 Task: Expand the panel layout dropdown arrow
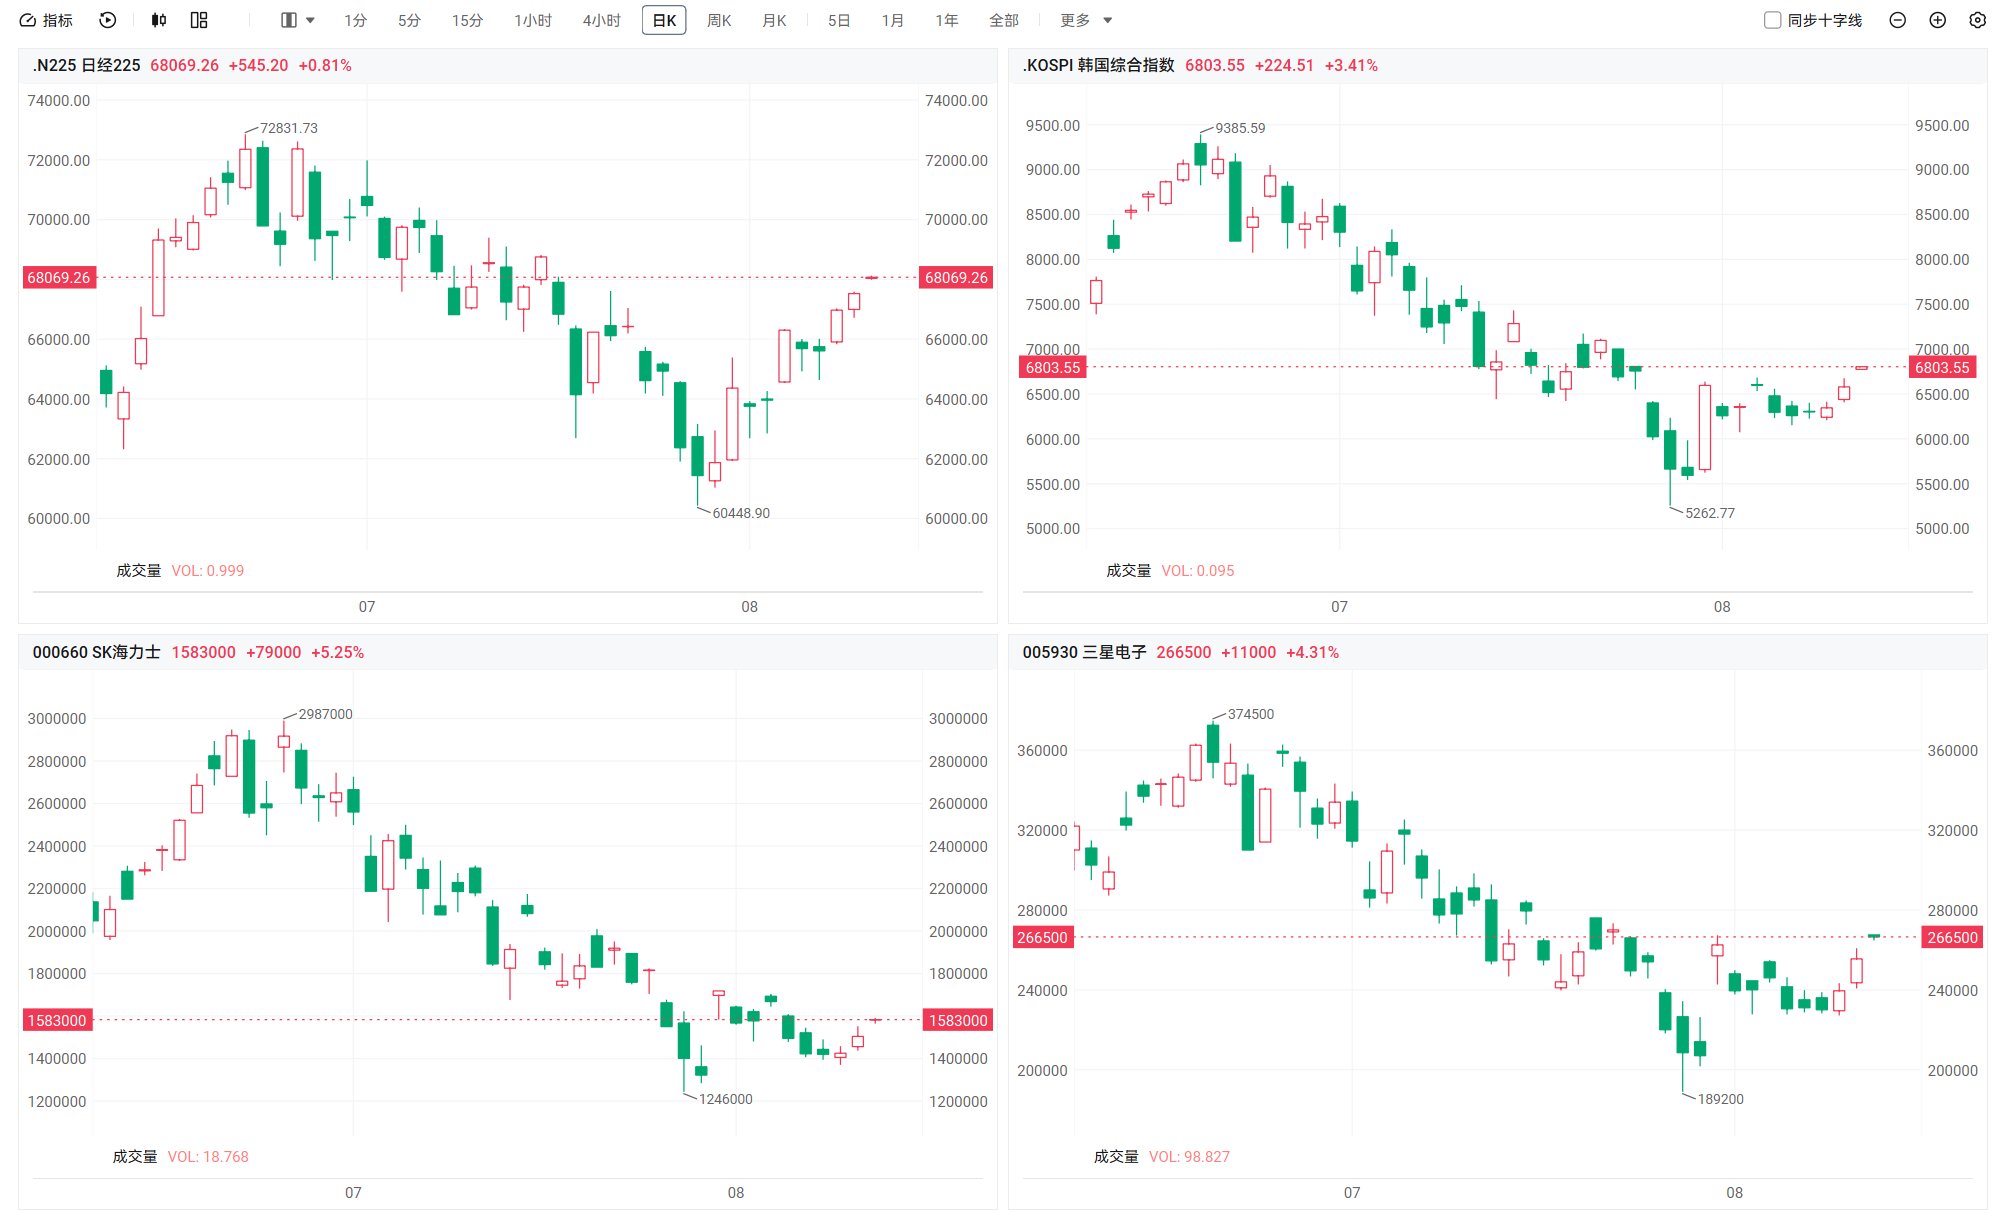(x=310, y=20)
